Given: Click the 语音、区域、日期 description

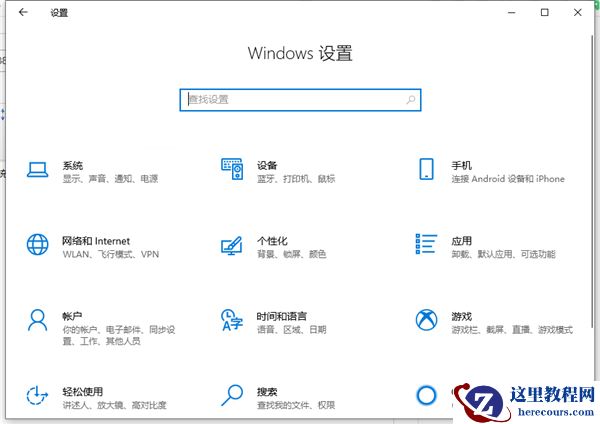Looking at the screenshot, I should (x=292, y=329).
